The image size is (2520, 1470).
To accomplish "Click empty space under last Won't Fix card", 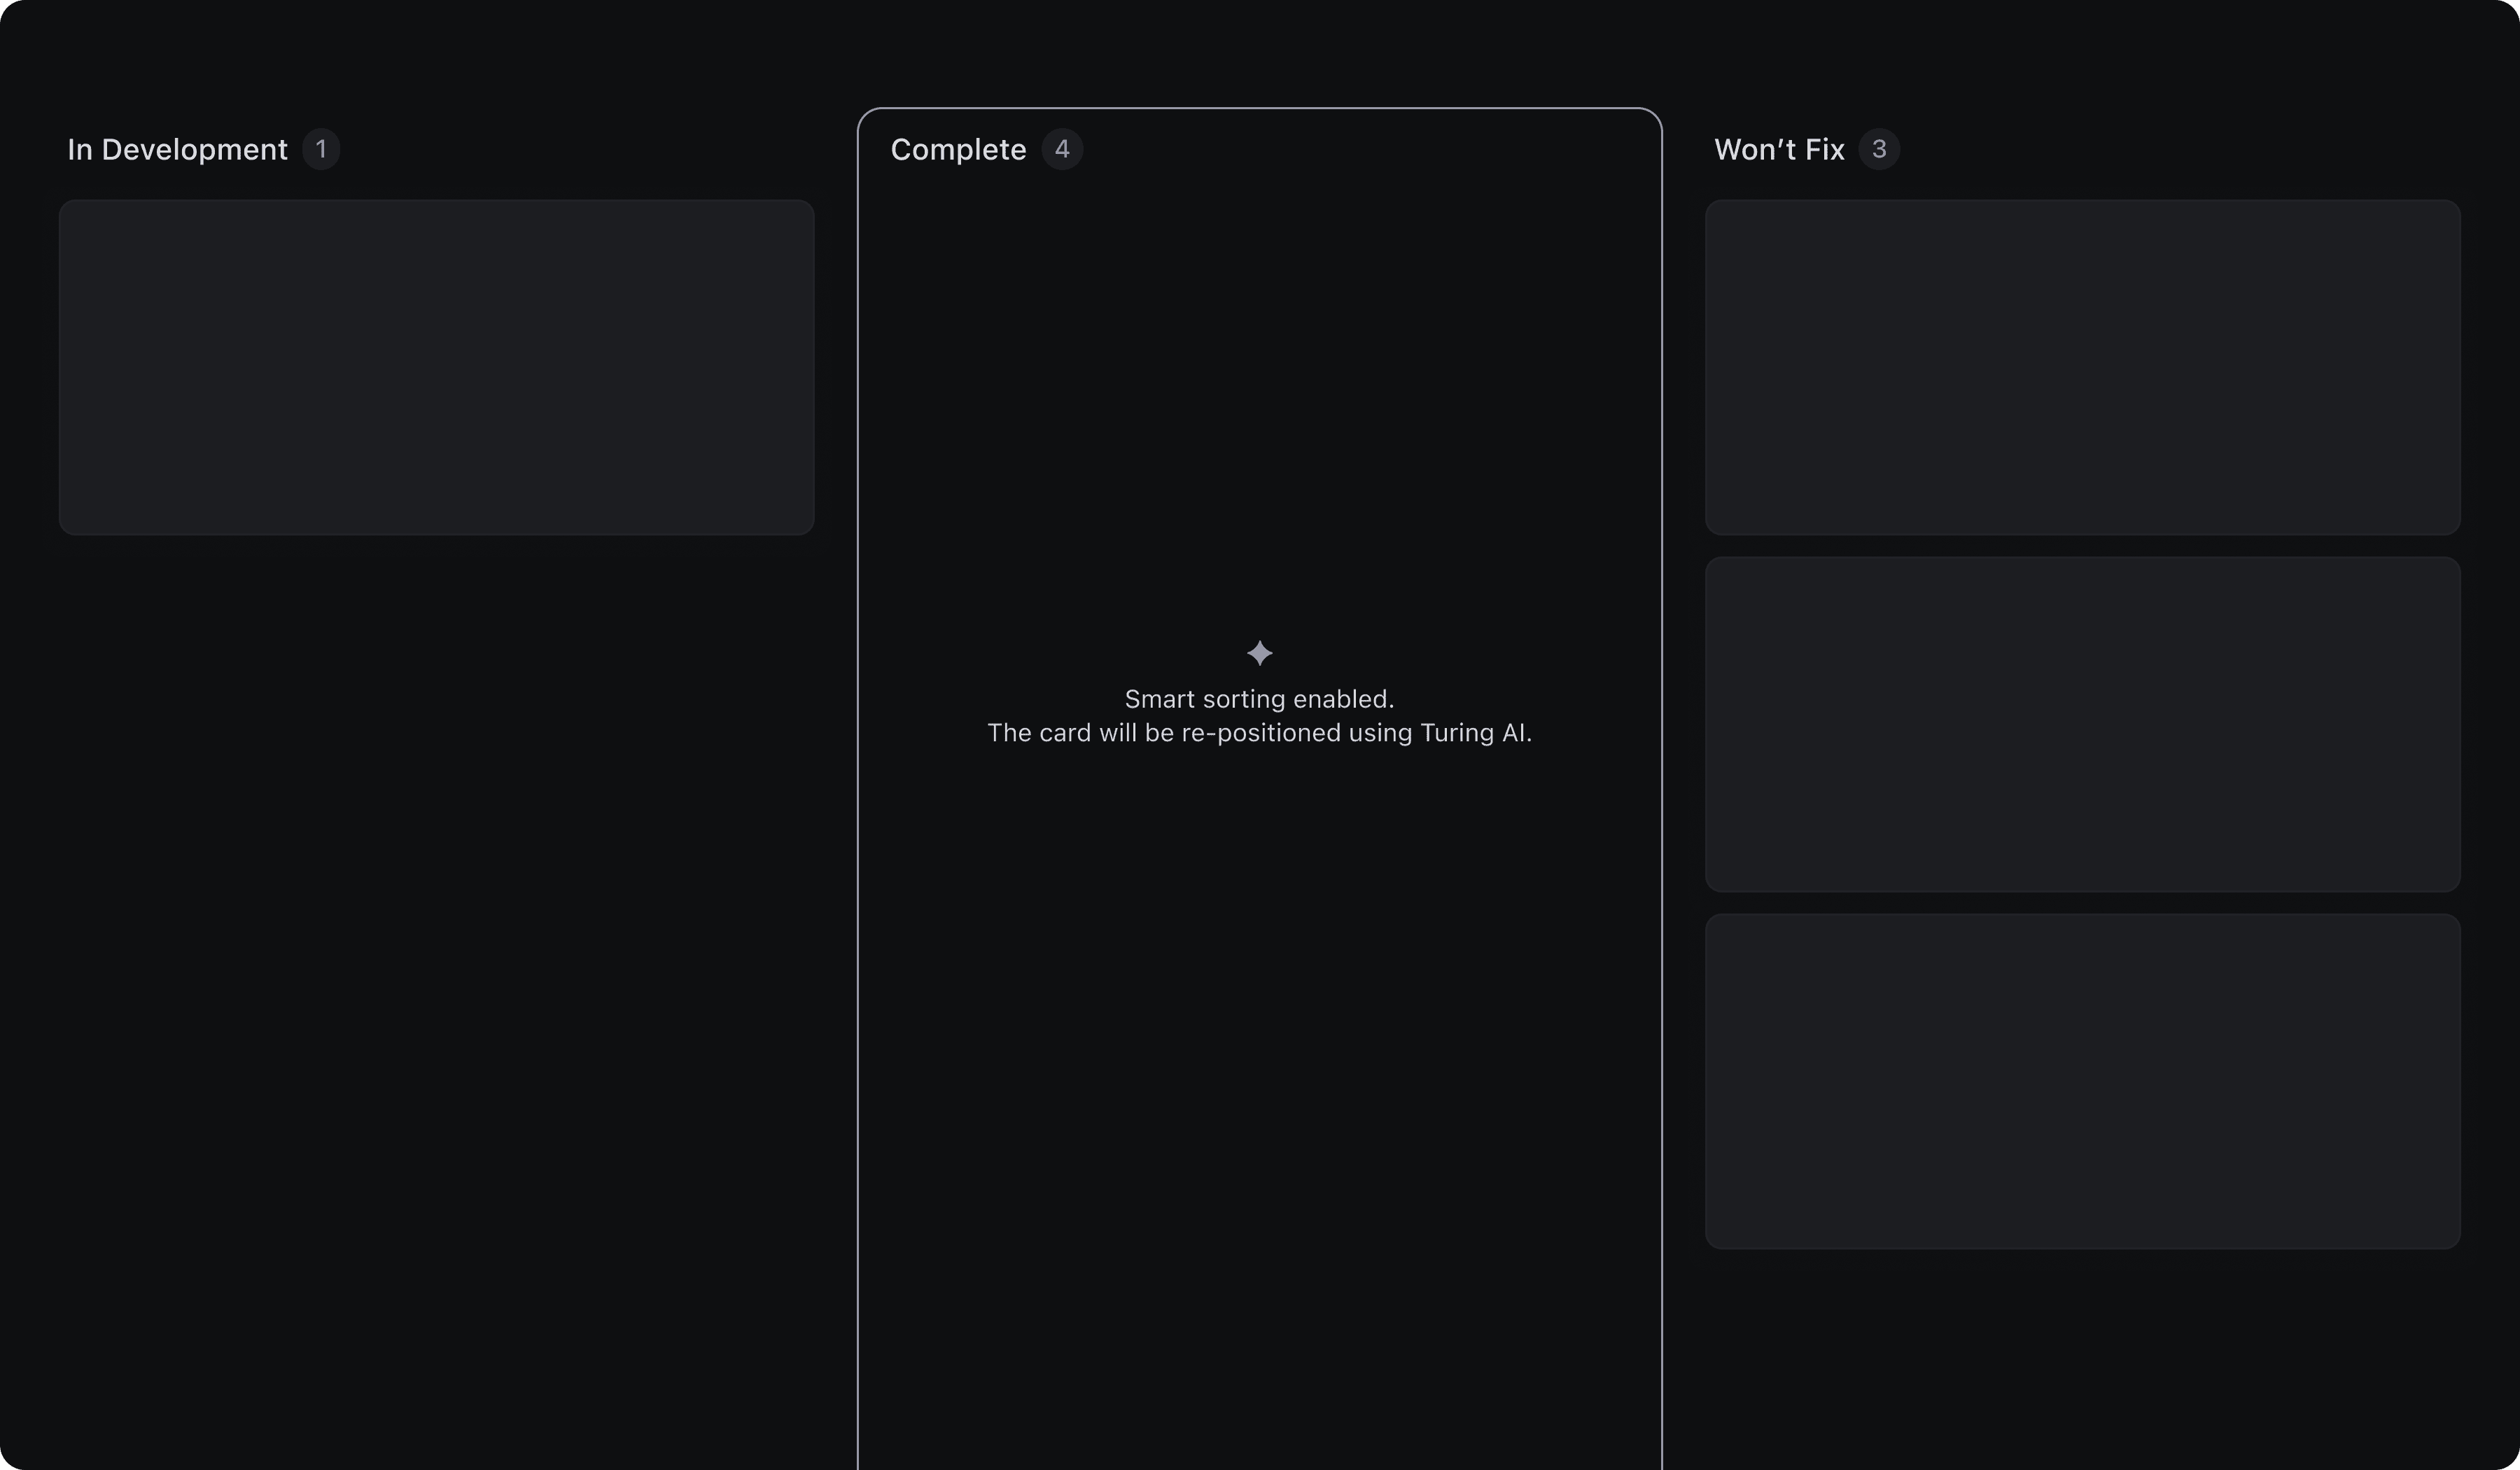I will pyautogui.click(x=2082, y=1360).
